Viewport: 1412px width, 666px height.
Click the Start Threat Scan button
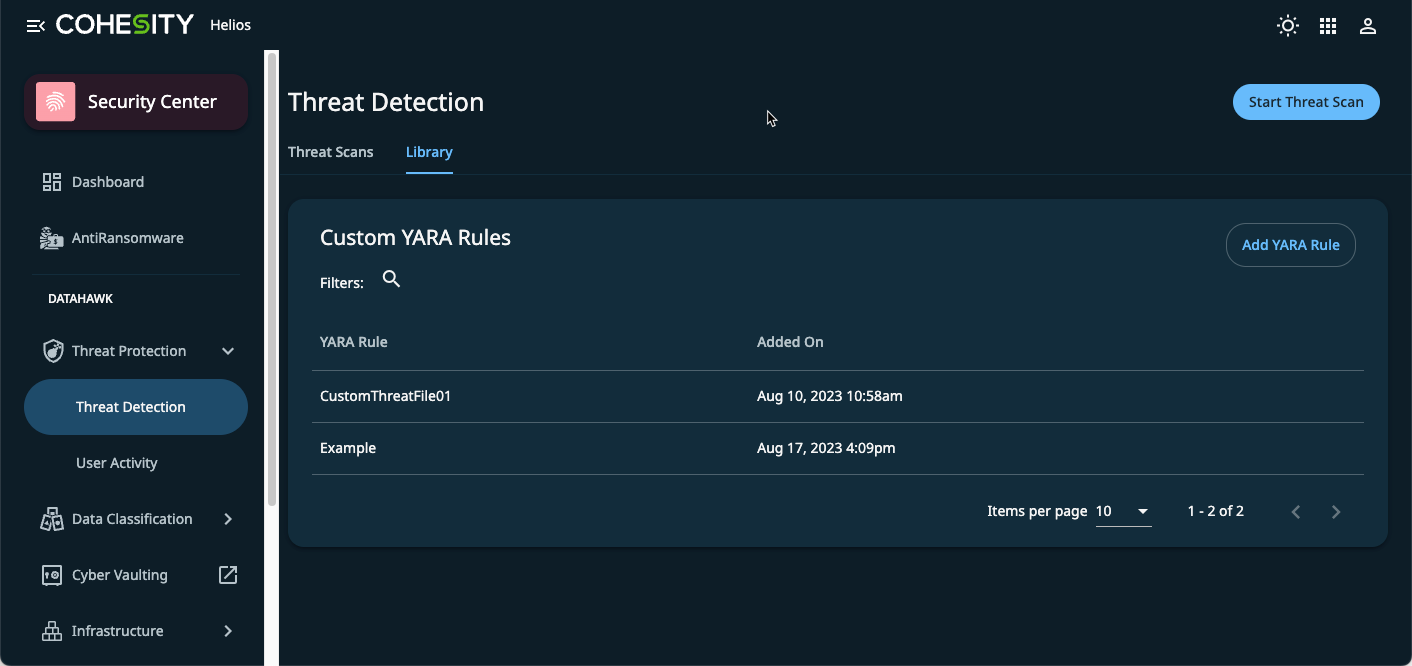pos(1306,102)
